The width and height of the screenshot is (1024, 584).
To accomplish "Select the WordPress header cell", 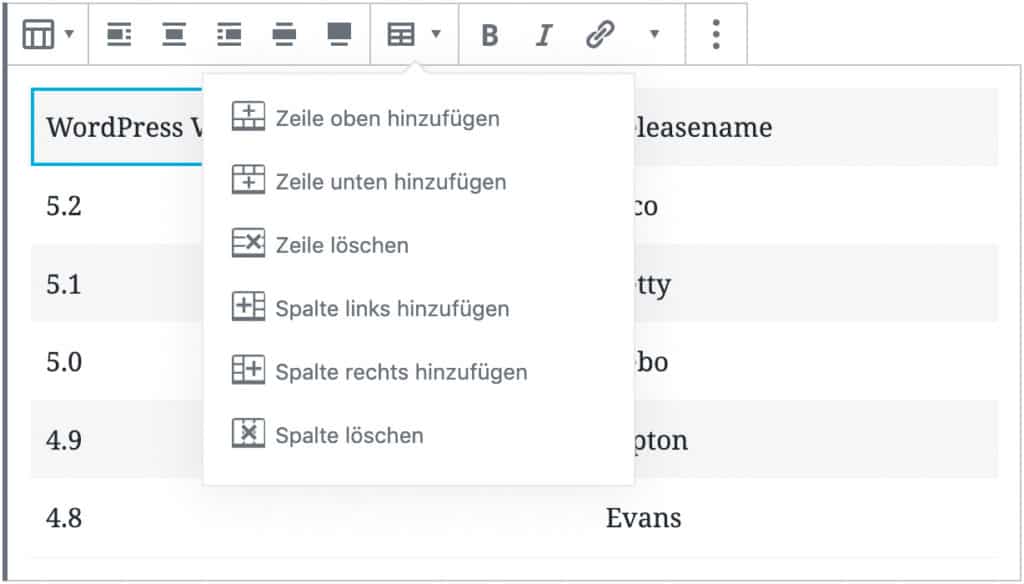I will 118,127.
